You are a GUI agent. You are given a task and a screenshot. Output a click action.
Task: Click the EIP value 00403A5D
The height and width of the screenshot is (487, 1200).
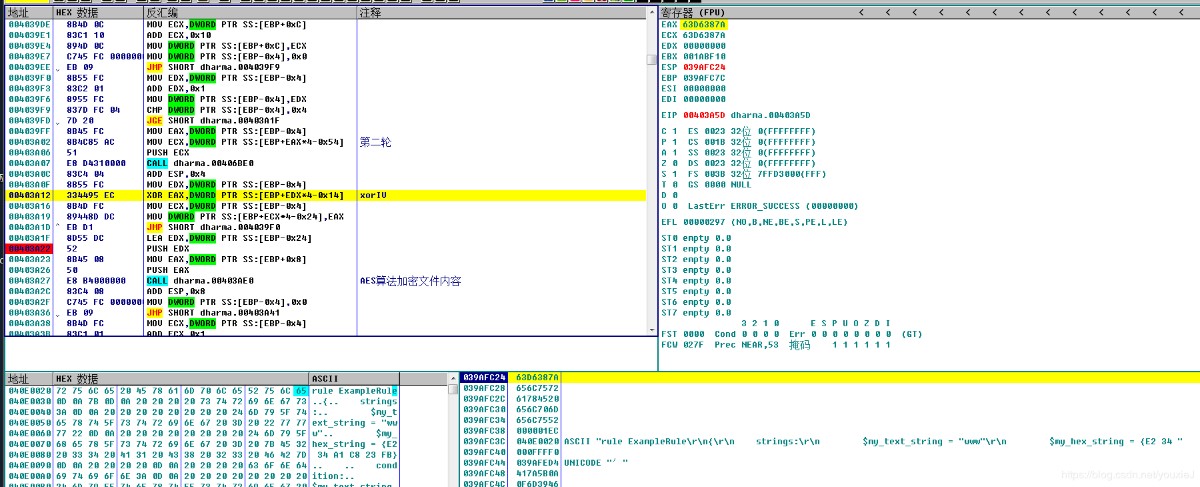pyautogui.click(x=704, y=115)
